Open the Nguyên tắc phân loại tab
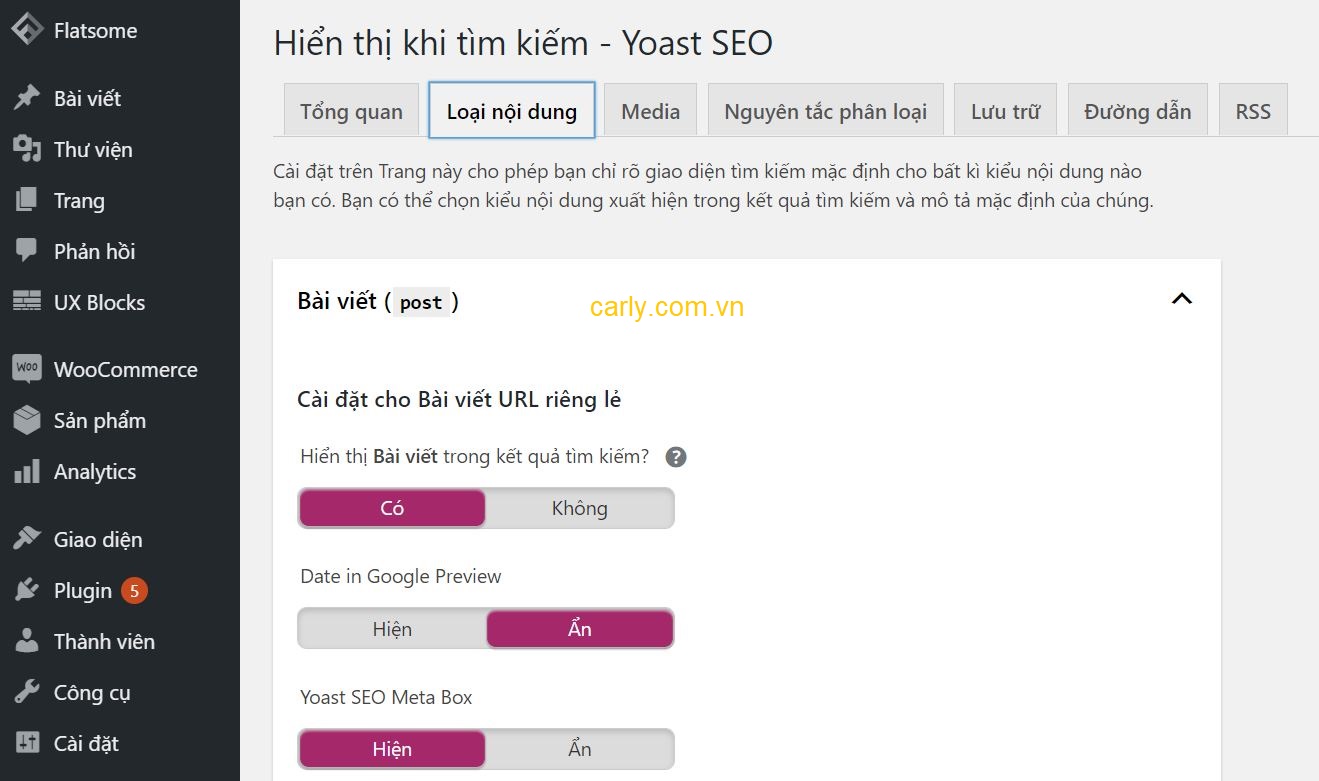1319x781 pixels. (x=826, y=110)
